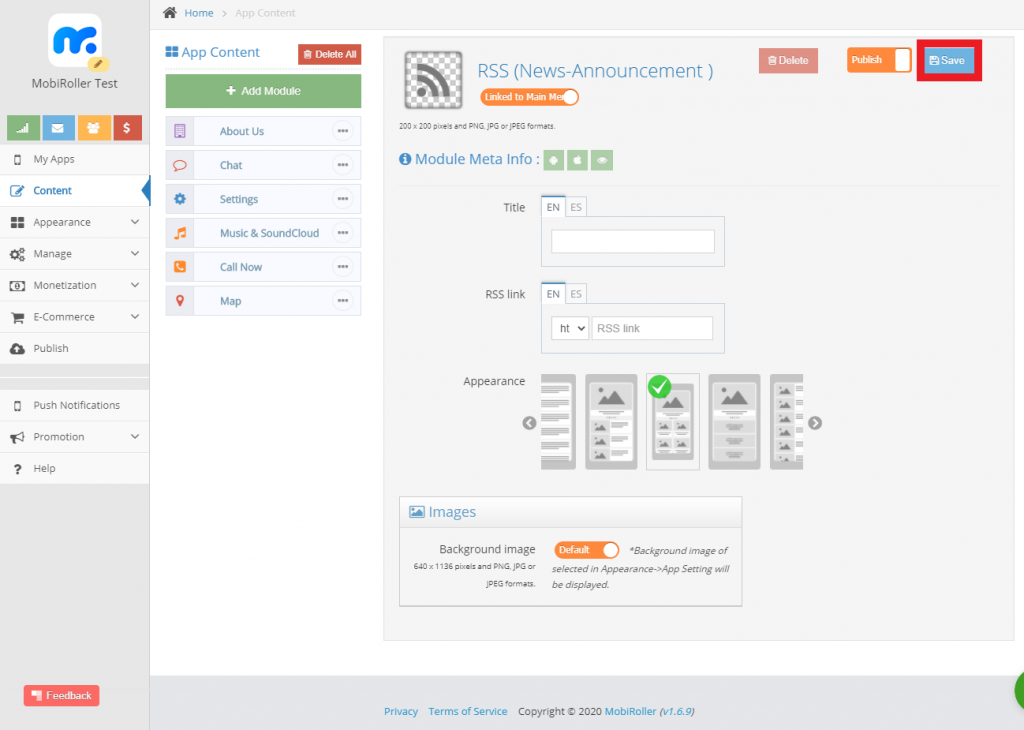Viewport: 1024px width, 730px height.
Task: Click the red dollar revenue icon
Action: 126,128
